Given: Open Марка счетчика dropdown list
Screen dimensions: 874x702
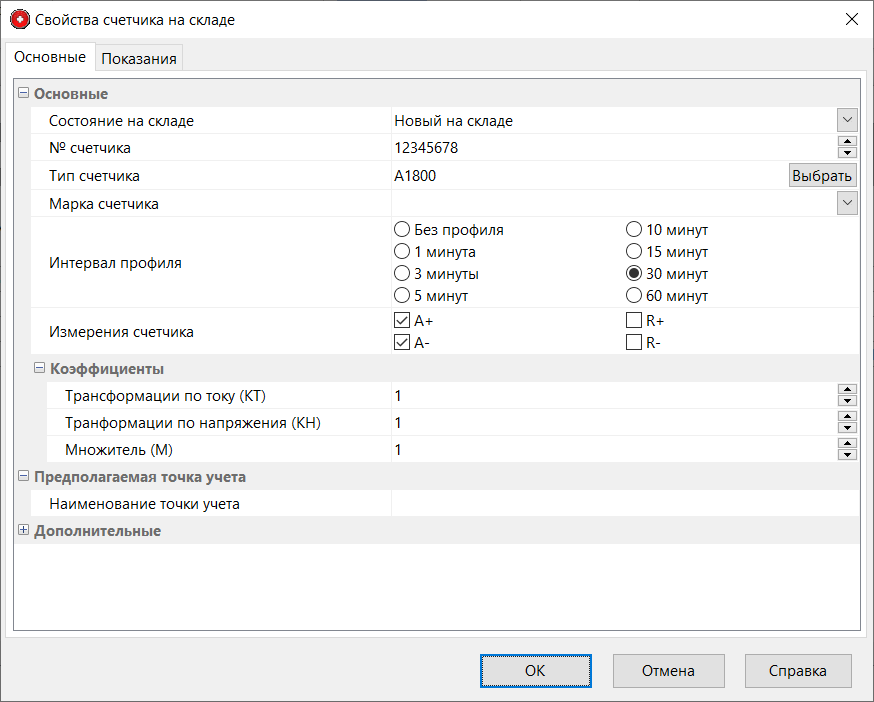Looking at the screenshot, I should [x=847, y=203].
